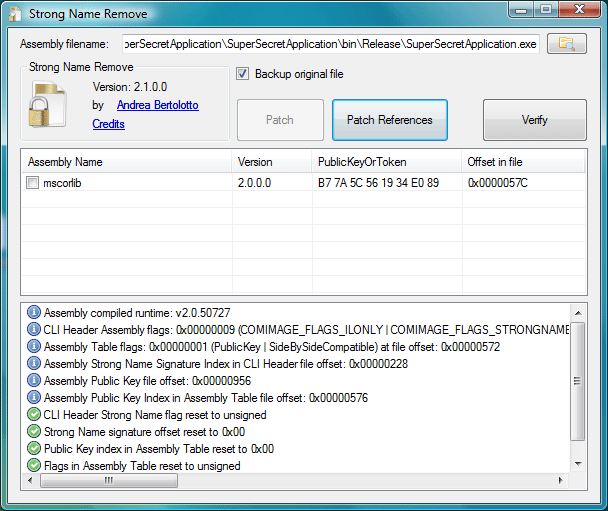608x511 pixels.
Task: Click green check icon beside 'Public Key index in Assembly Table reset'
Action: (34, 449)
